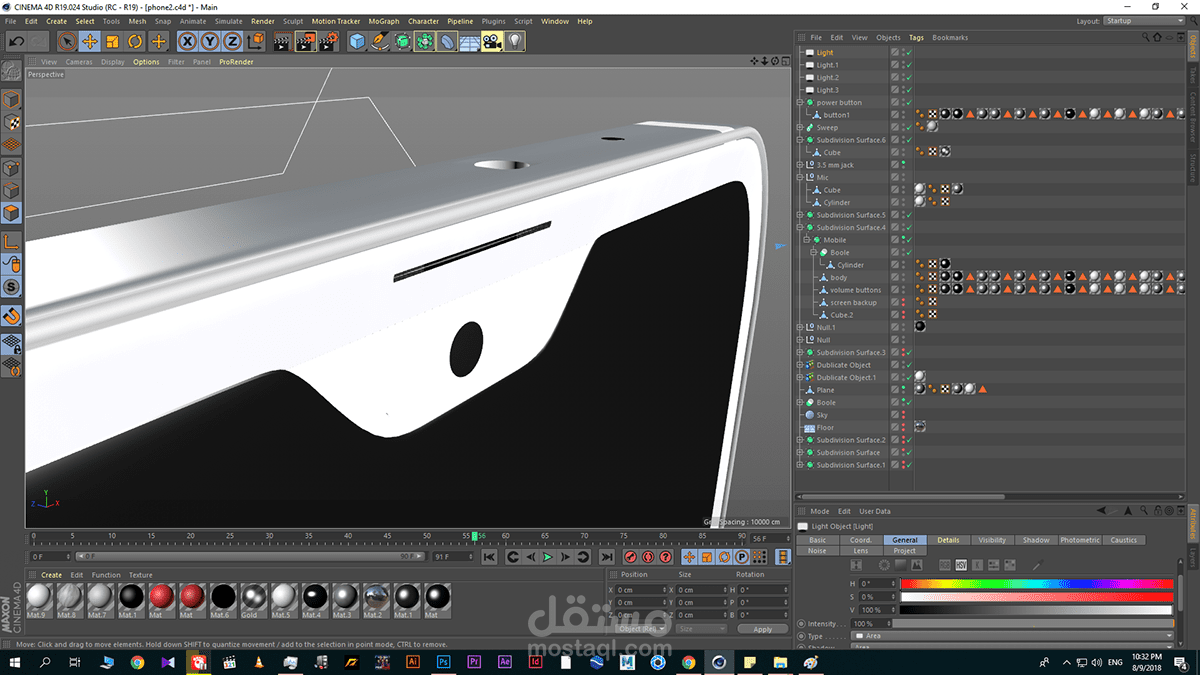Toggle visibility dots of Light.2 object
1200x675 pixels.
[903, 78]
